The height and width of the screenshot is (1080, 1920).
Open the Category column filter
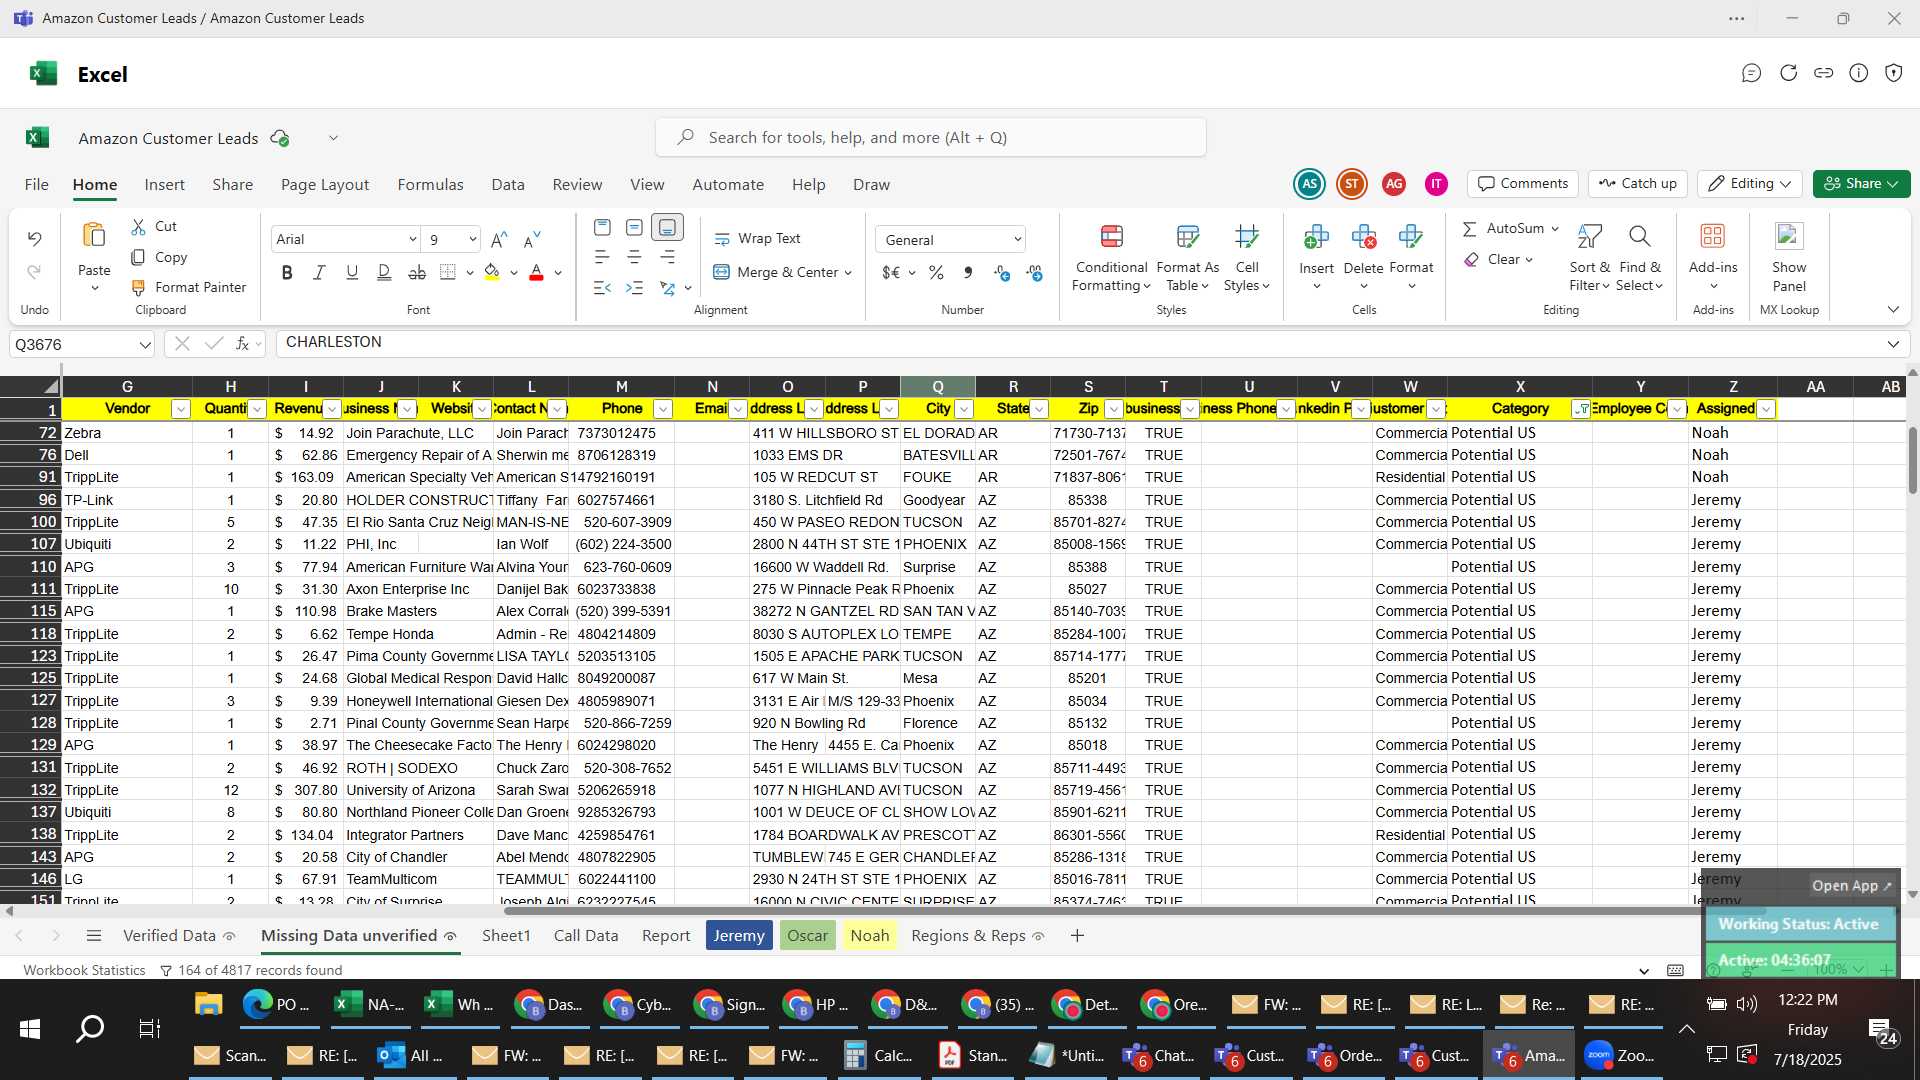(1582, 409)
